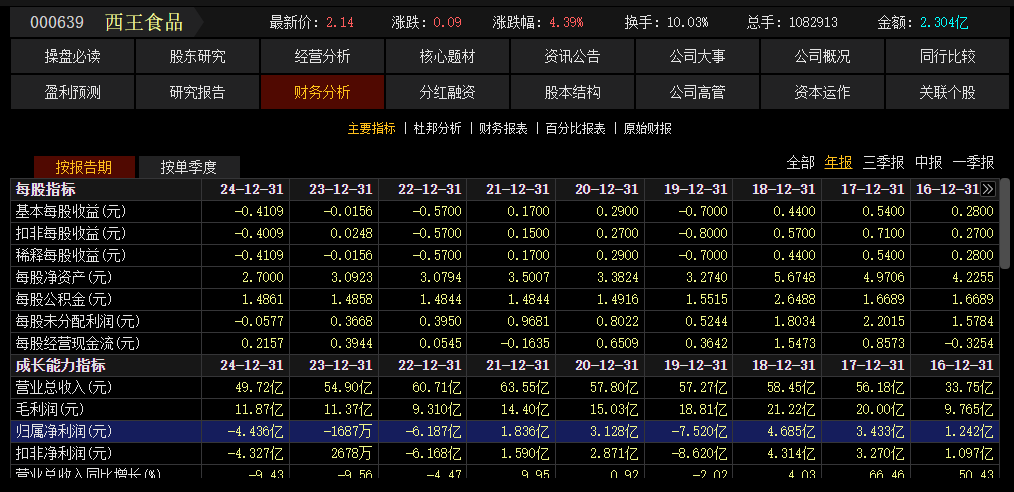Click the 最新价 2.14 value

(340, 23)
